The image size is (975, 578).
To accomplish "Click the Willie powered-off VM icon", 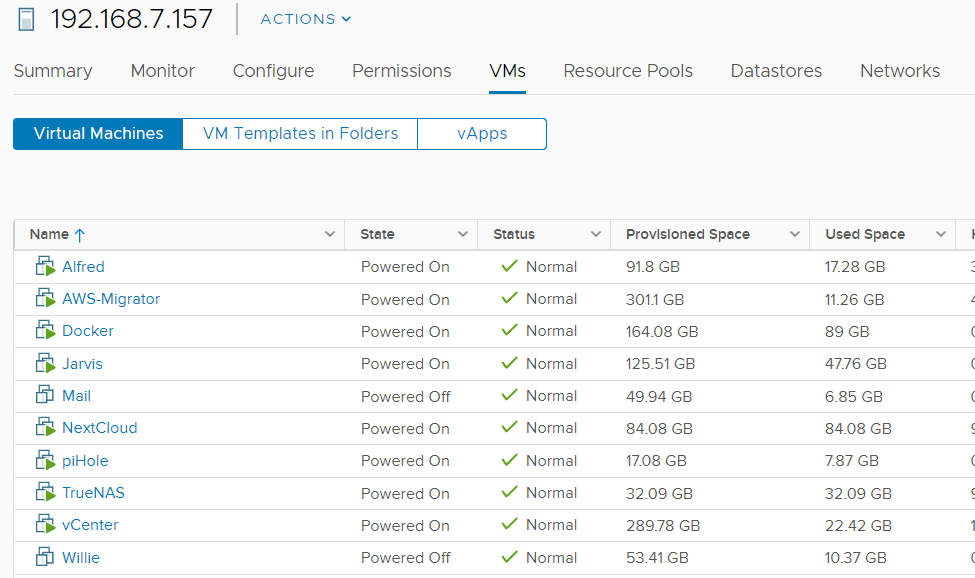I will point(45,557).
